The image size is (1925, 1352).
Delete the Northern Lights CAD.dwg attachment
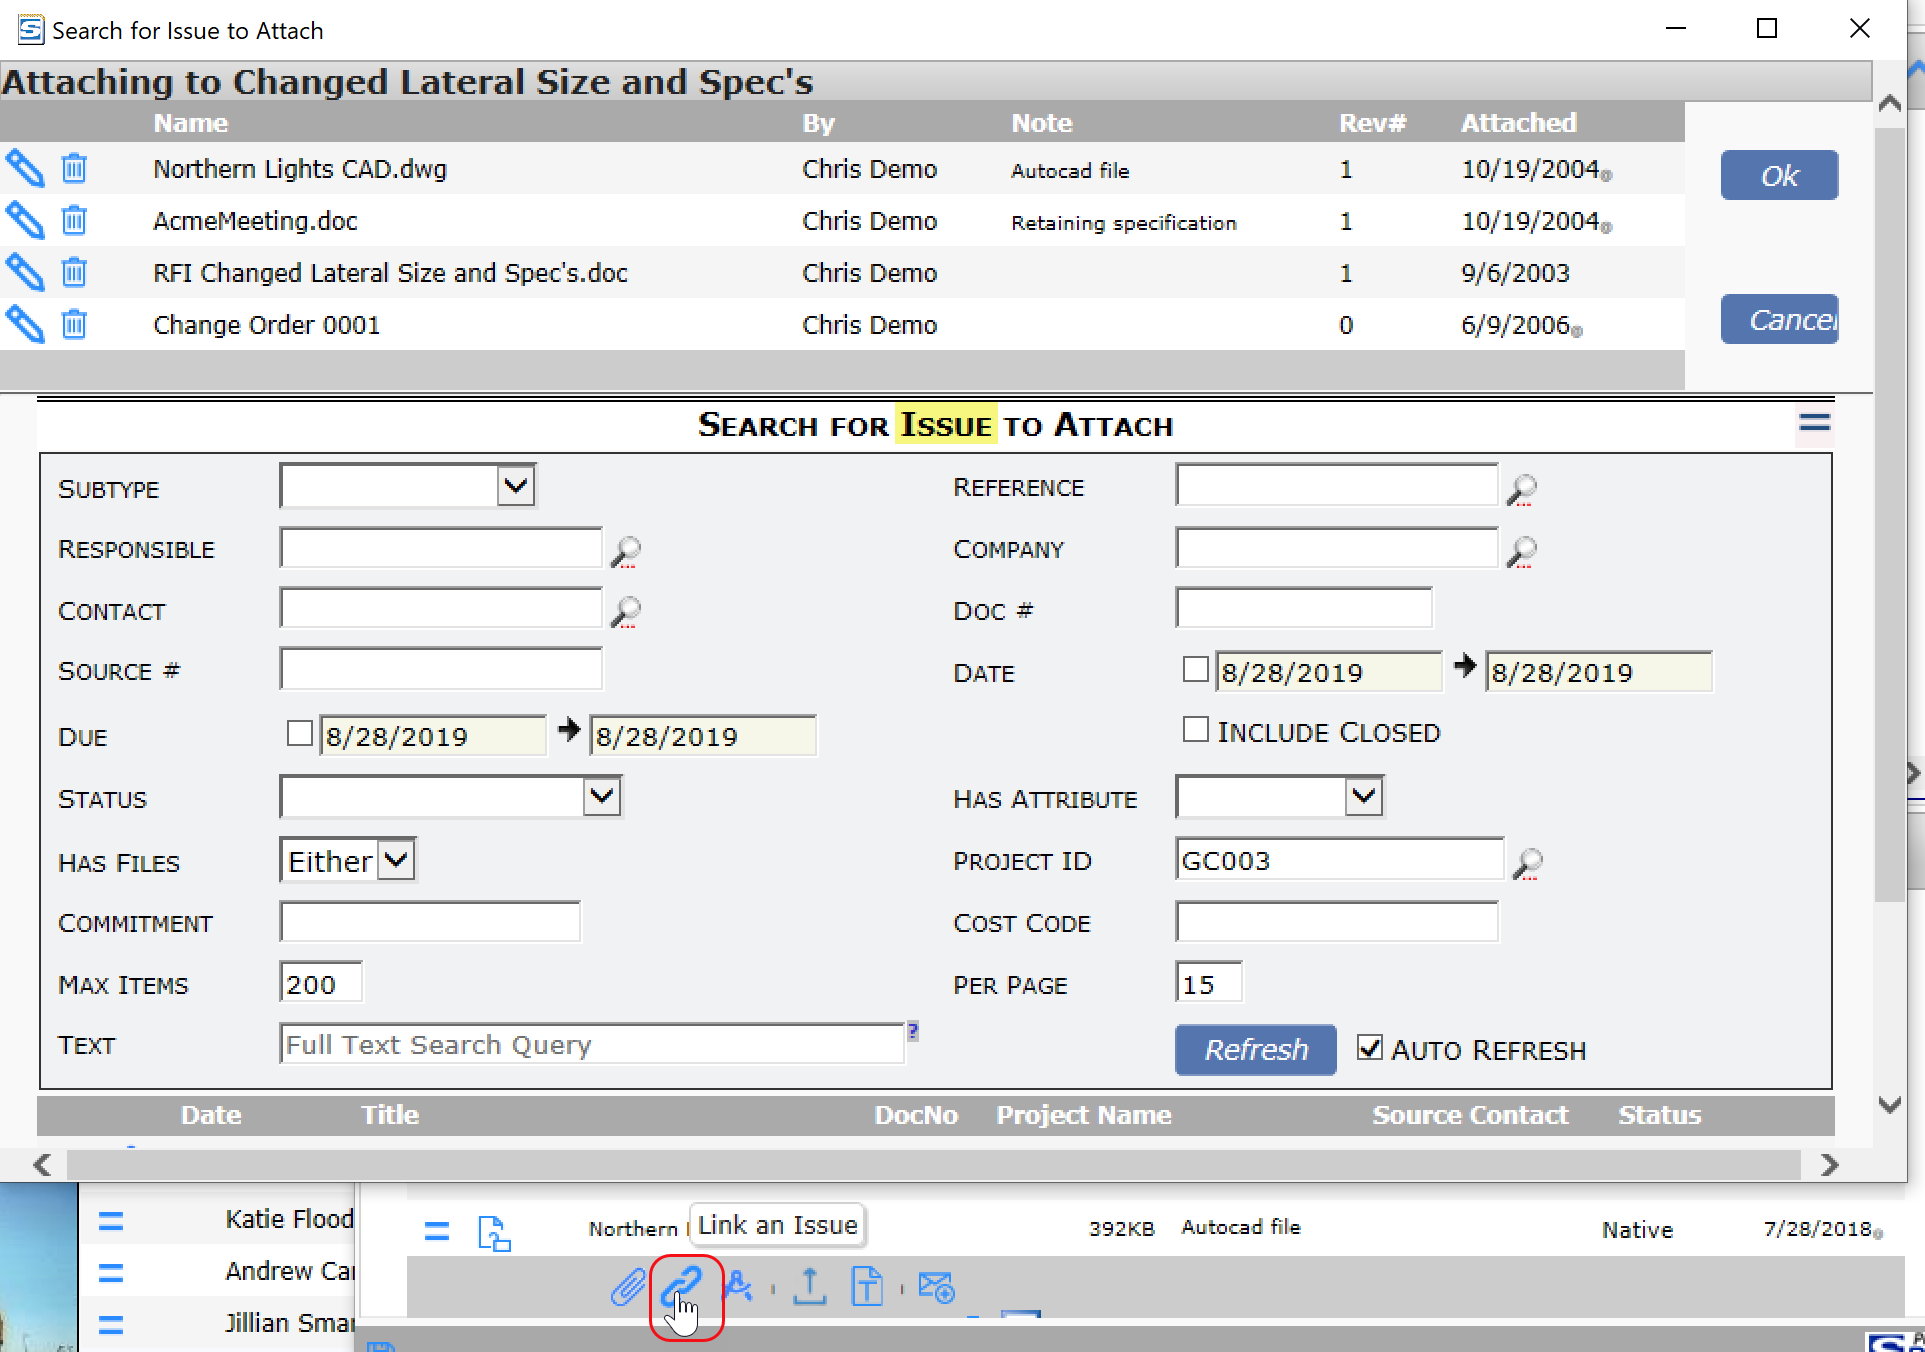pyautogui.click(x=74, y=168)
